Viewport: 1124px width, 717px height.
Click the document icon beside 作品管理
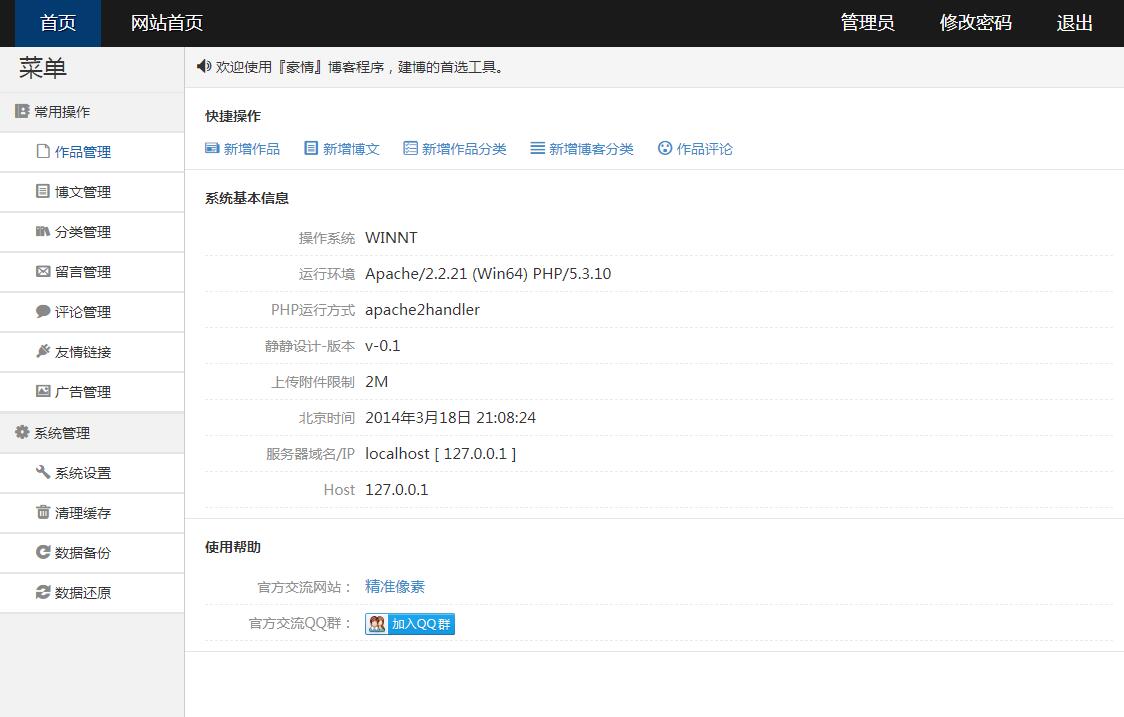click(43, 152)
